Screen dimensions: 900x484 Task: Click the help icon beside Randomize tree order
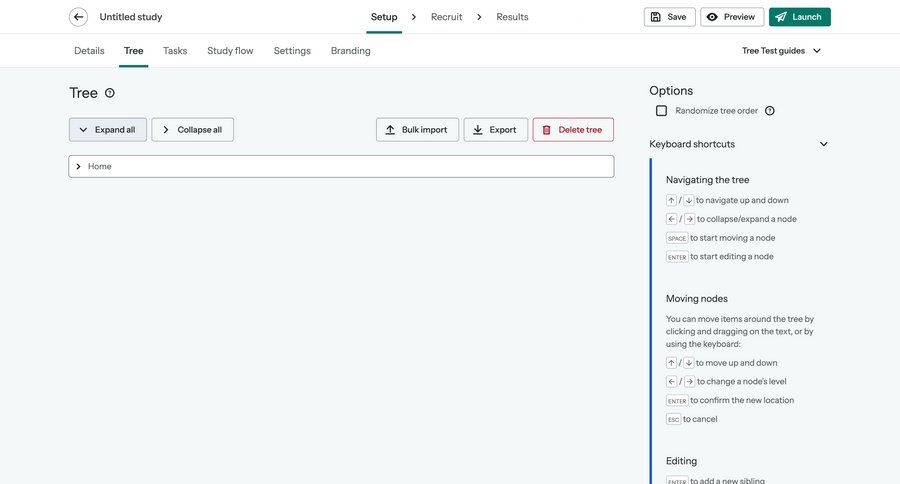click(x=770, y=111)
